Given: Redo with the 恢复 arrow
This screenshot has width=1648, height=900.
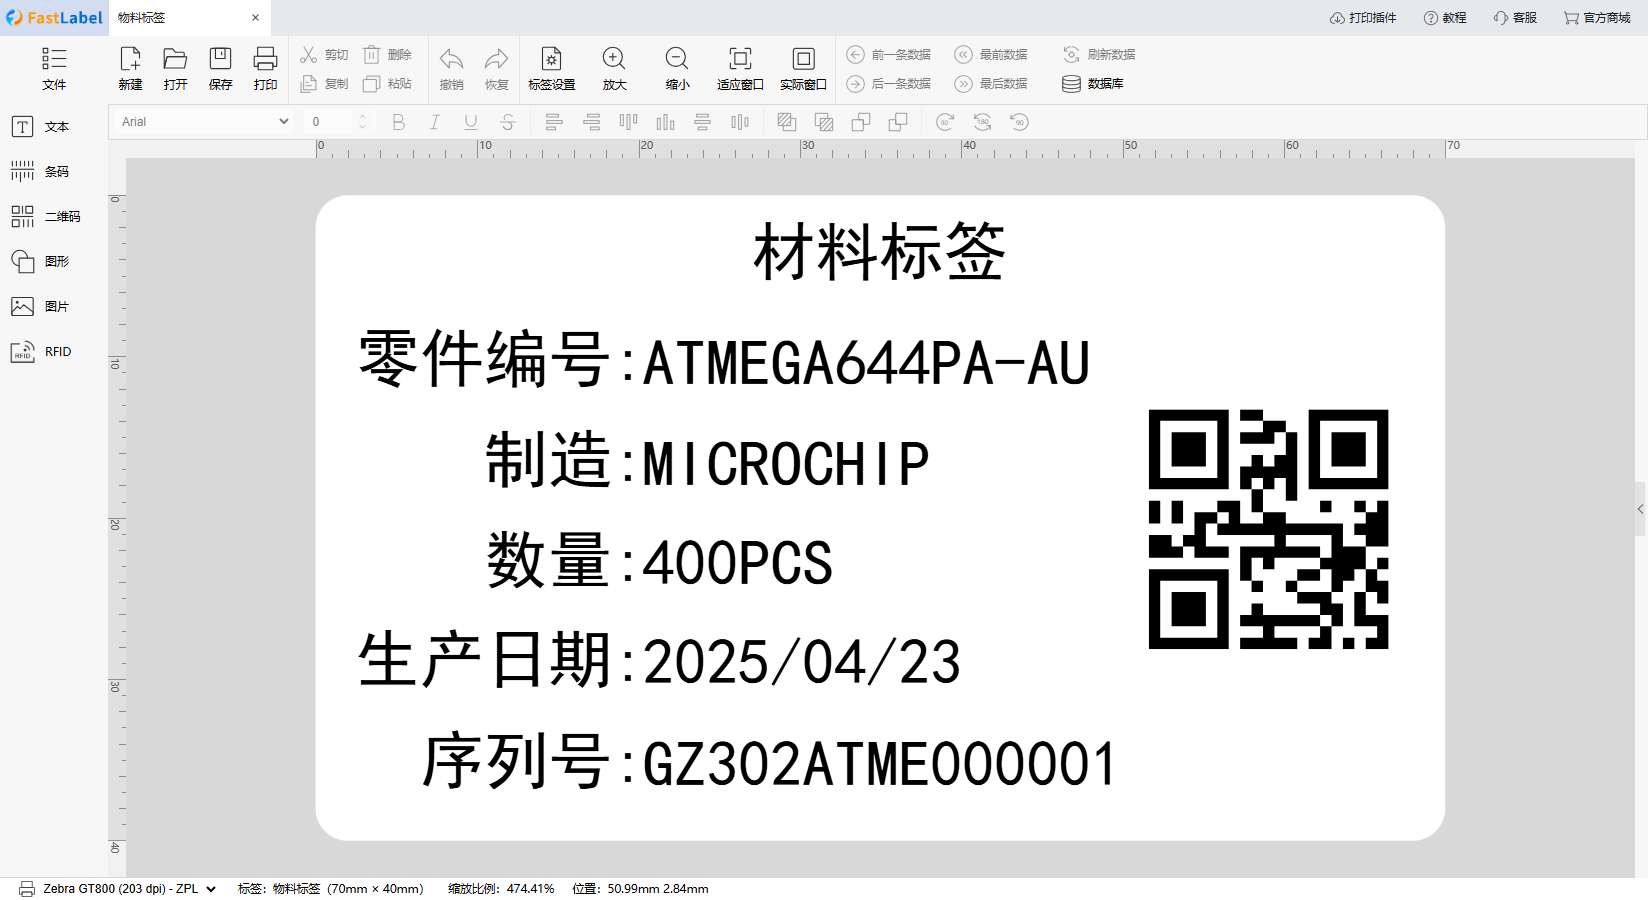Looking at the screenshot, I should click(496, 69).
